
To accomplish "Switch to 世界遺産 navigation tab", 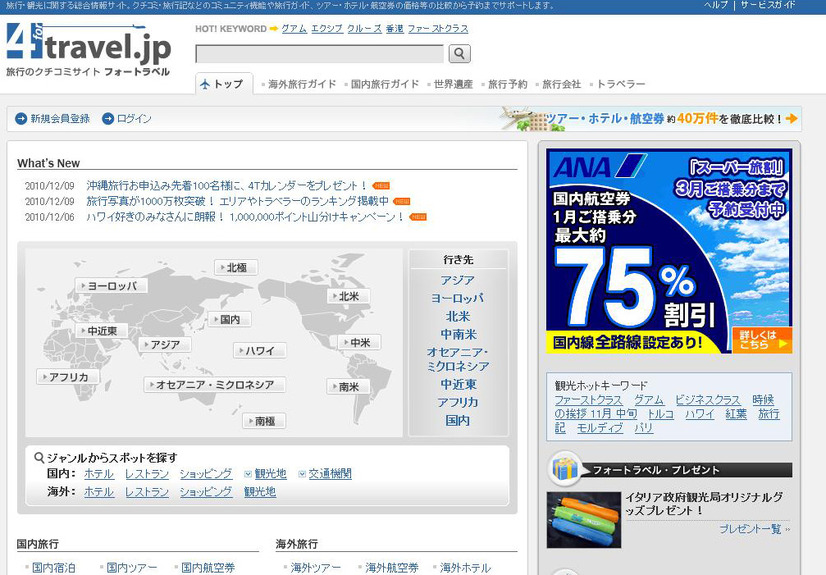I will (x=453, y=84).
